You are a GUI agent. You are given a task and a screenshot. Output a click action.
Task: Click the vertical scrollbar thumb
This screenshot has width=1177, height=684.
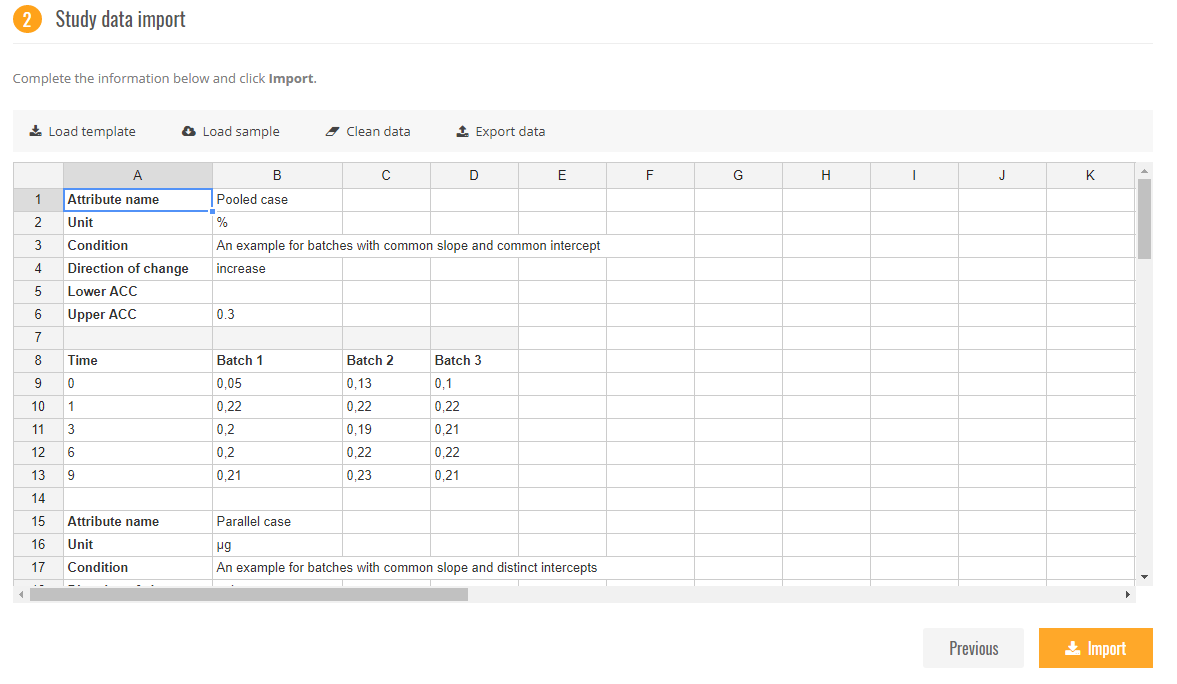point(1144,219)
